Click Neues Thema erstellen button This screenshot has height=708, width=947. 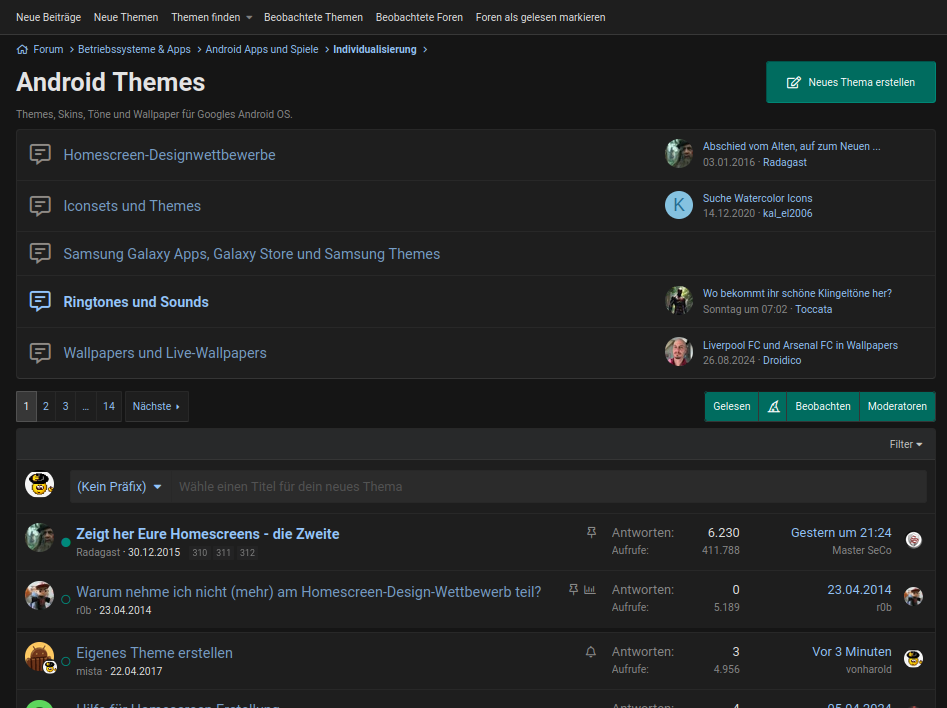850,82
